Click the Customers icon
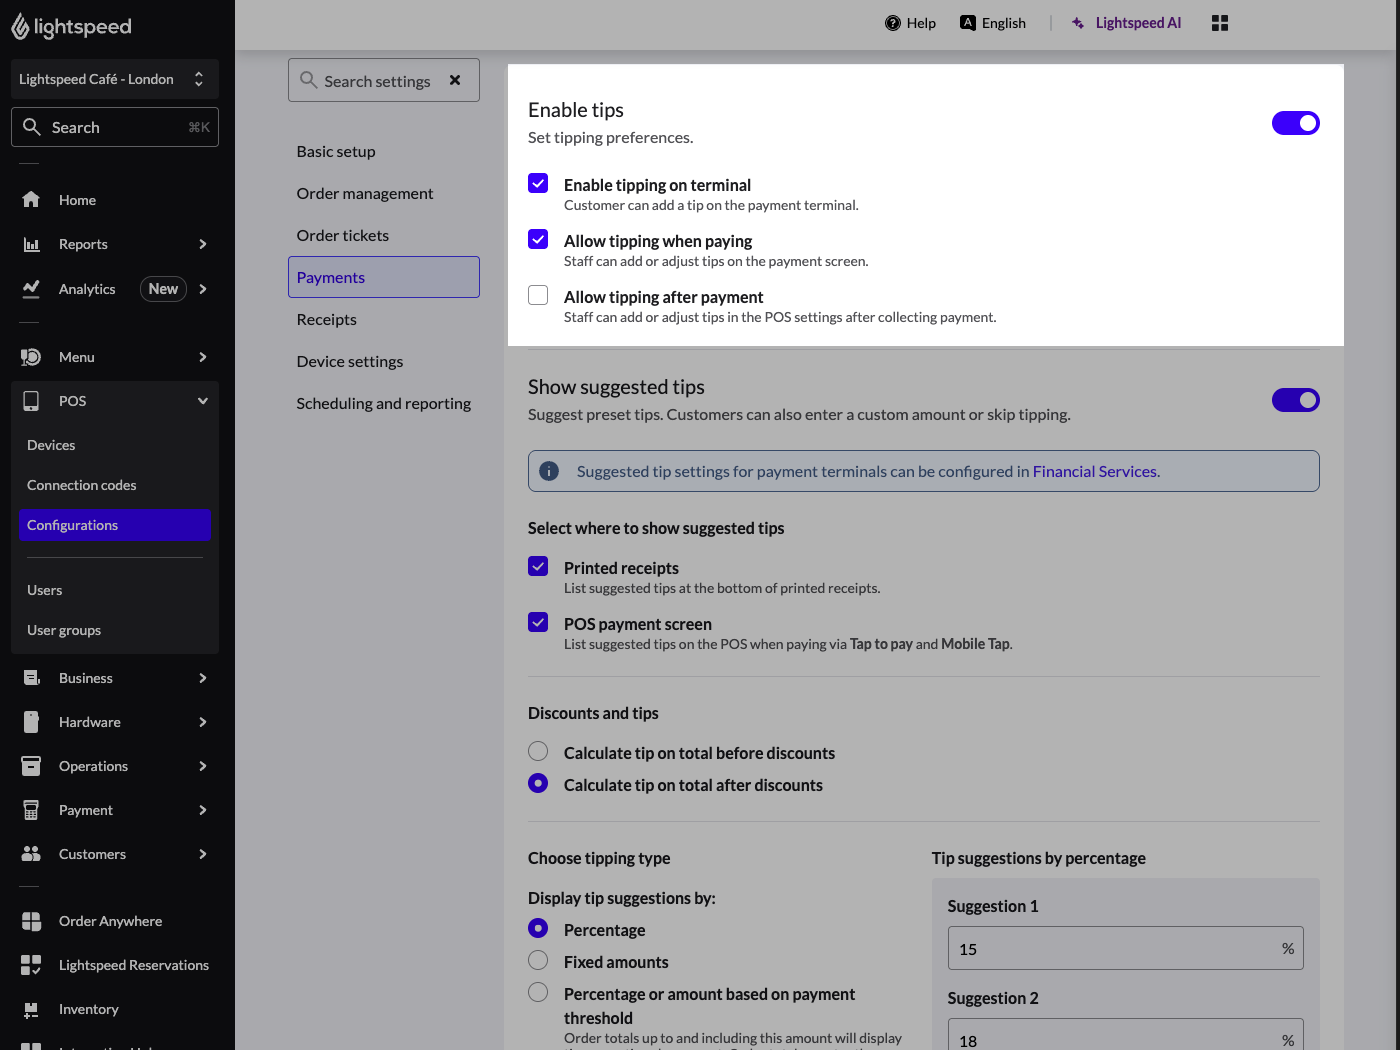This screenshot has height=1050, width=1400. pyautogui.click(x=31, y=854)
